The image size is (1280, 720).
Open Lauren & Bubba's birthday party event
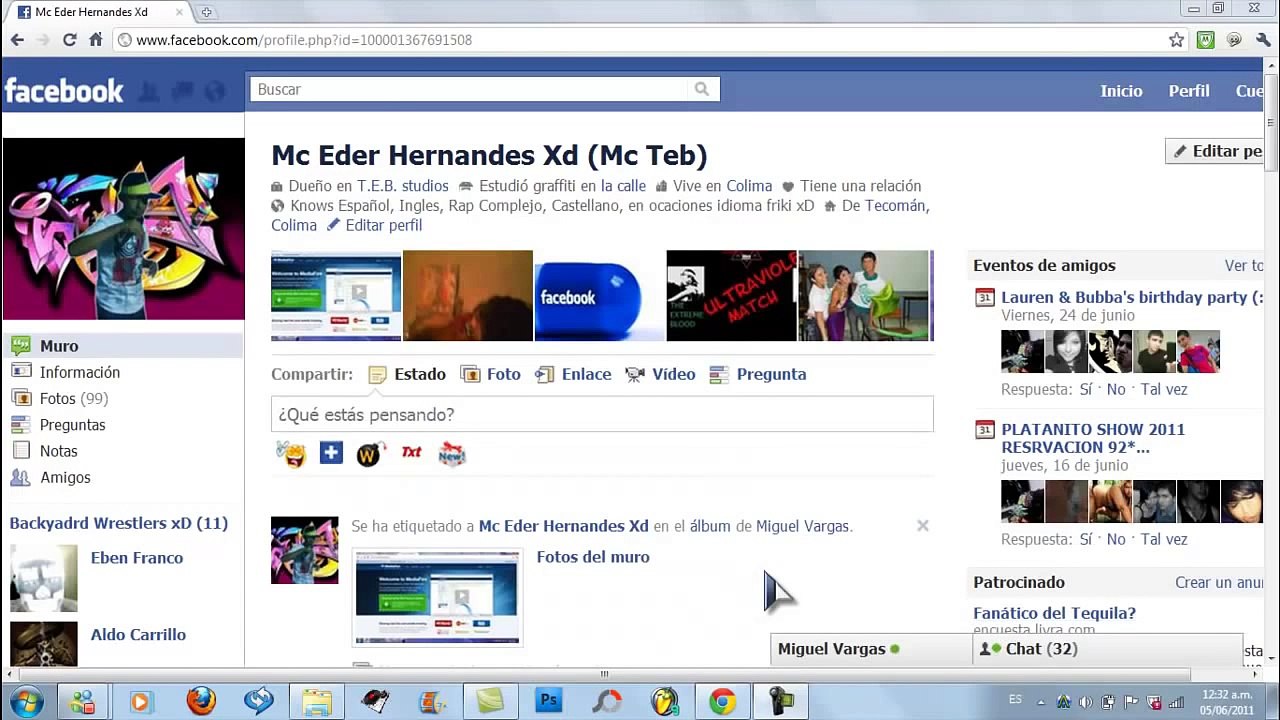pos(1131,297)
